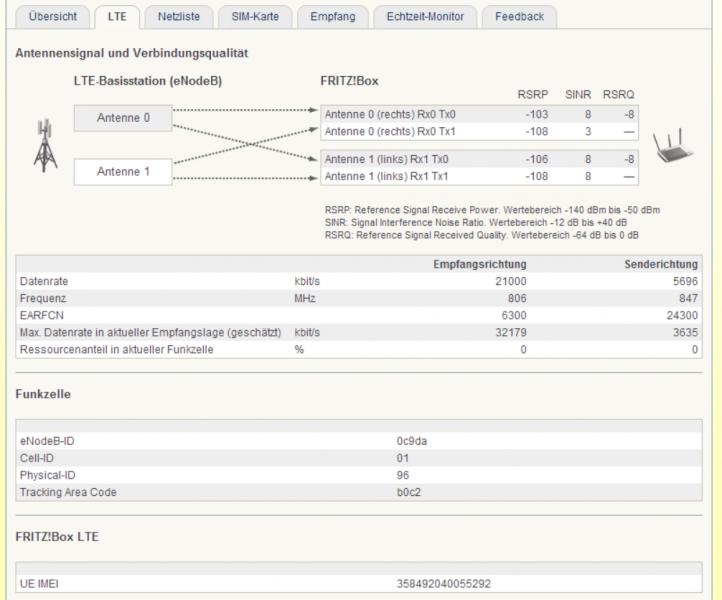
Task: Click the Frequenz row label
Action: point(43,298)
